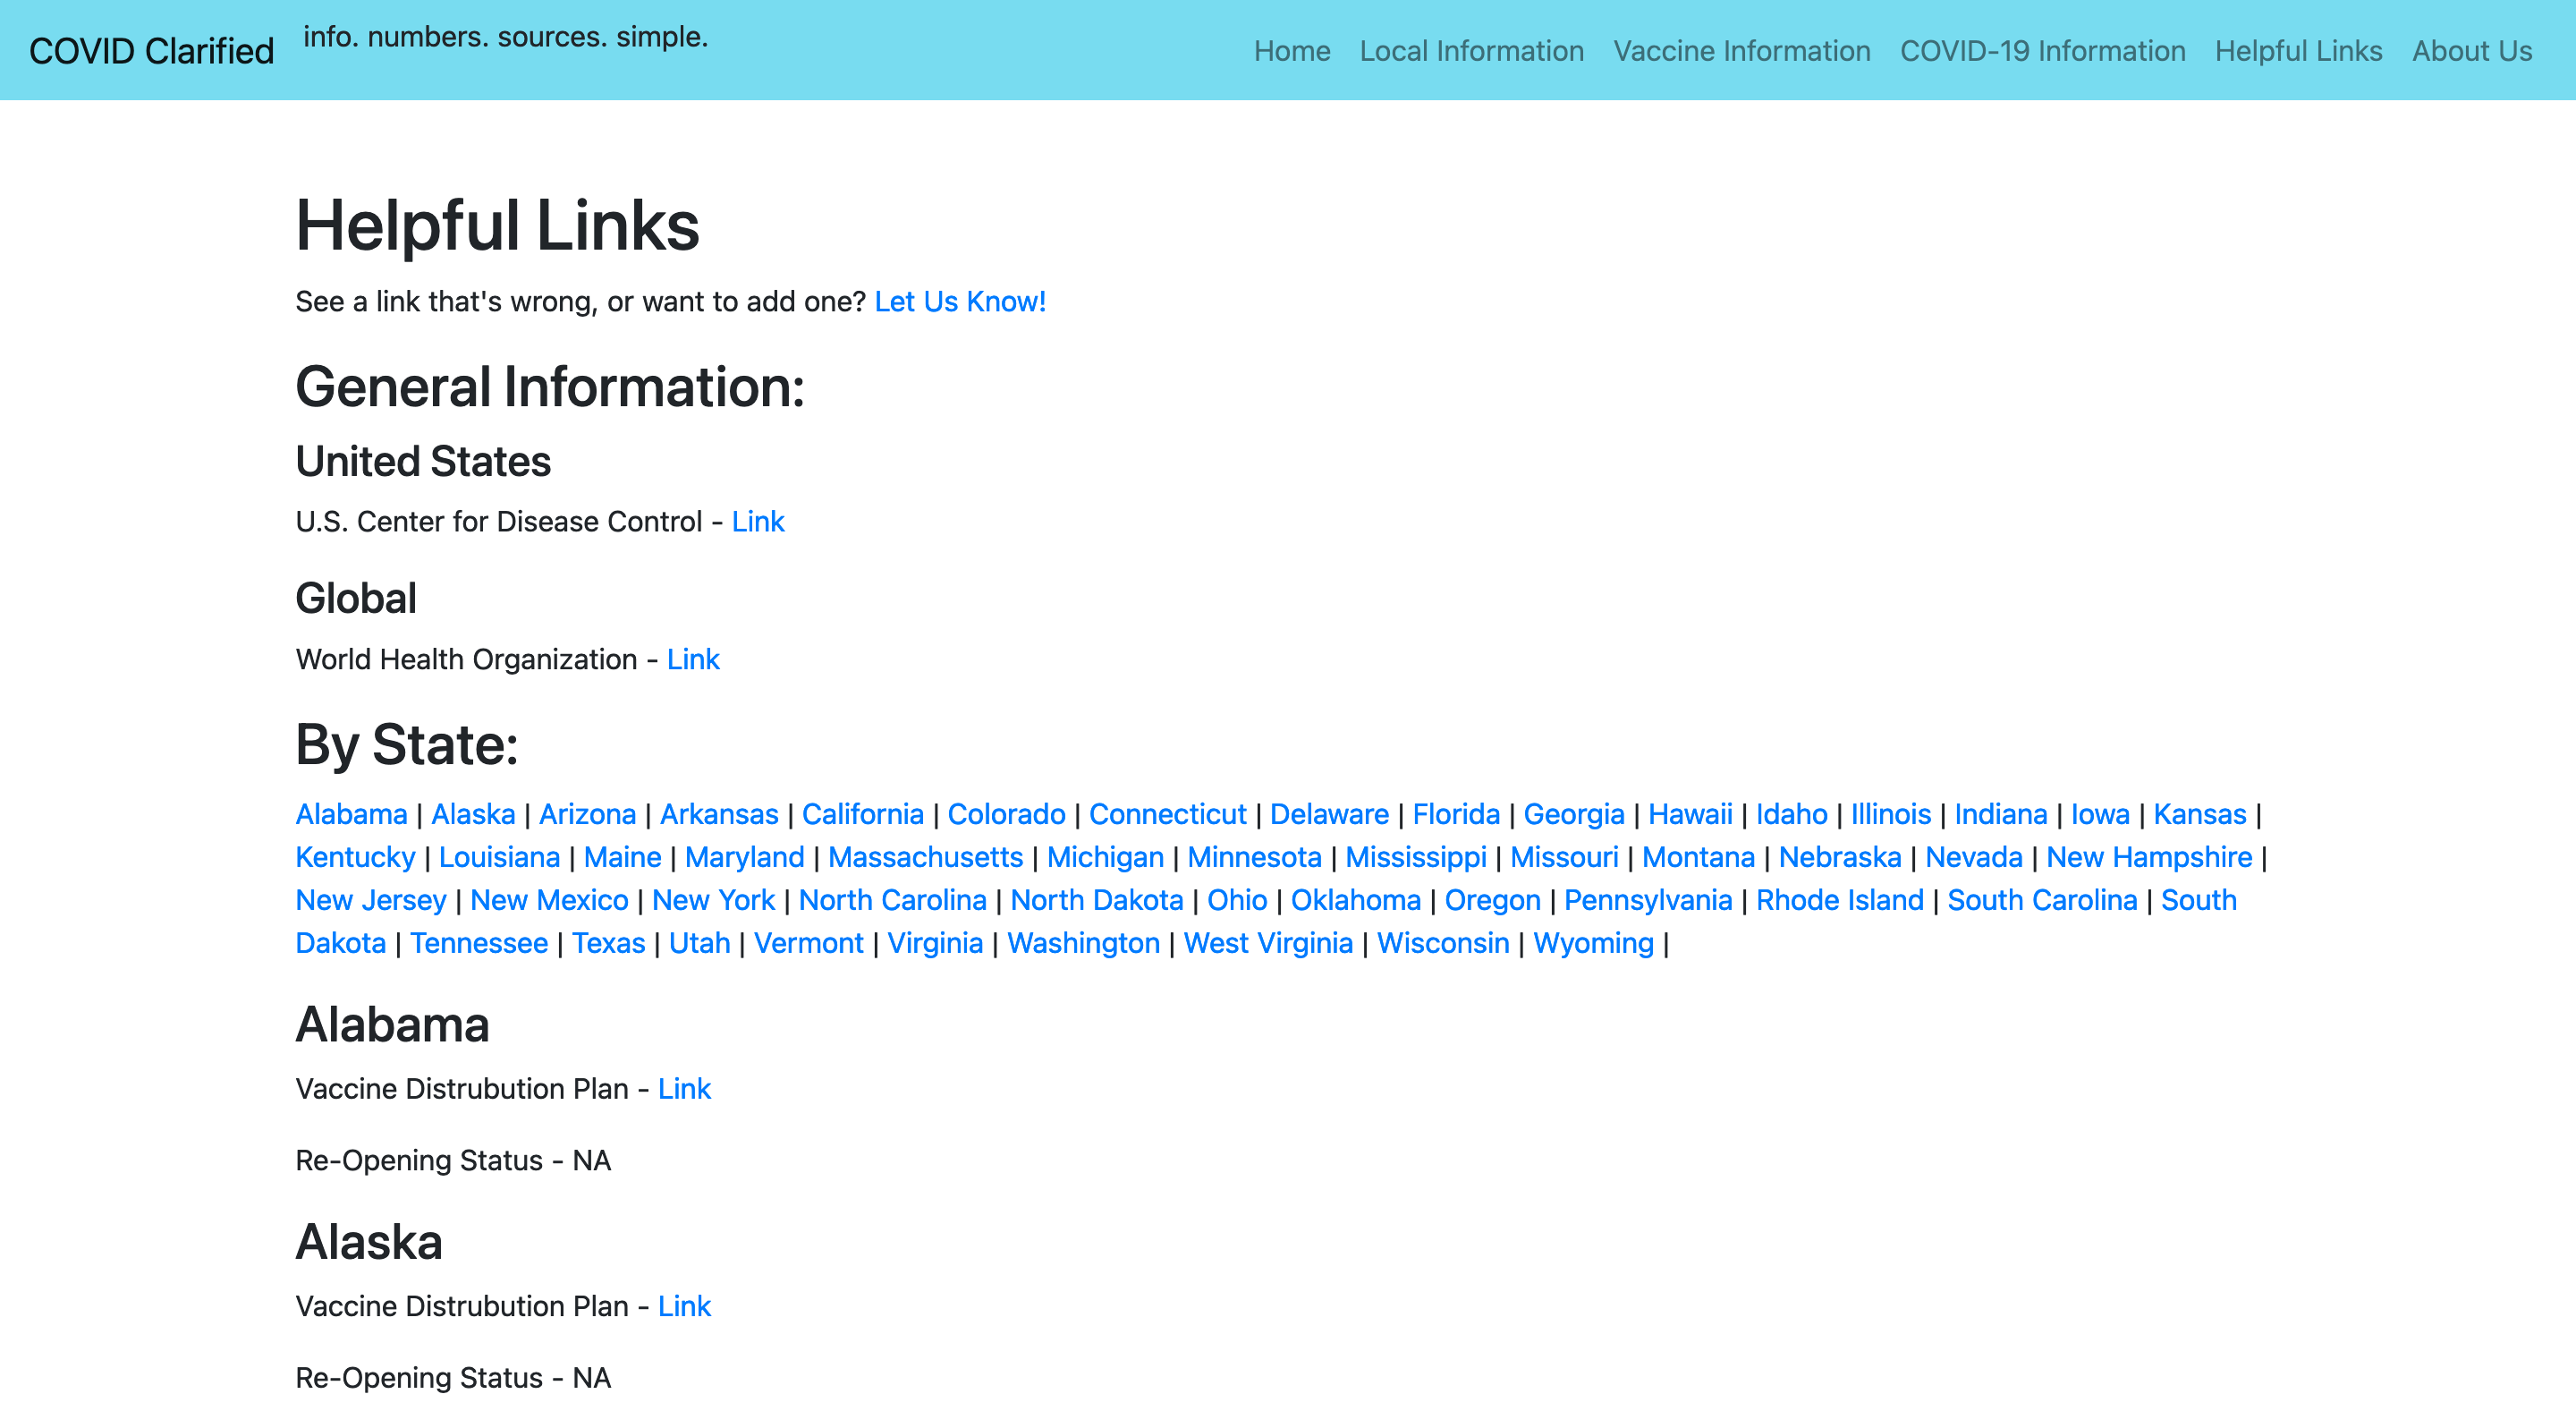Open the U.S. Center for Disease Control link
Image resolution: width=2576 pixels, height=1428 pixels.
click(x=757, y=521)
